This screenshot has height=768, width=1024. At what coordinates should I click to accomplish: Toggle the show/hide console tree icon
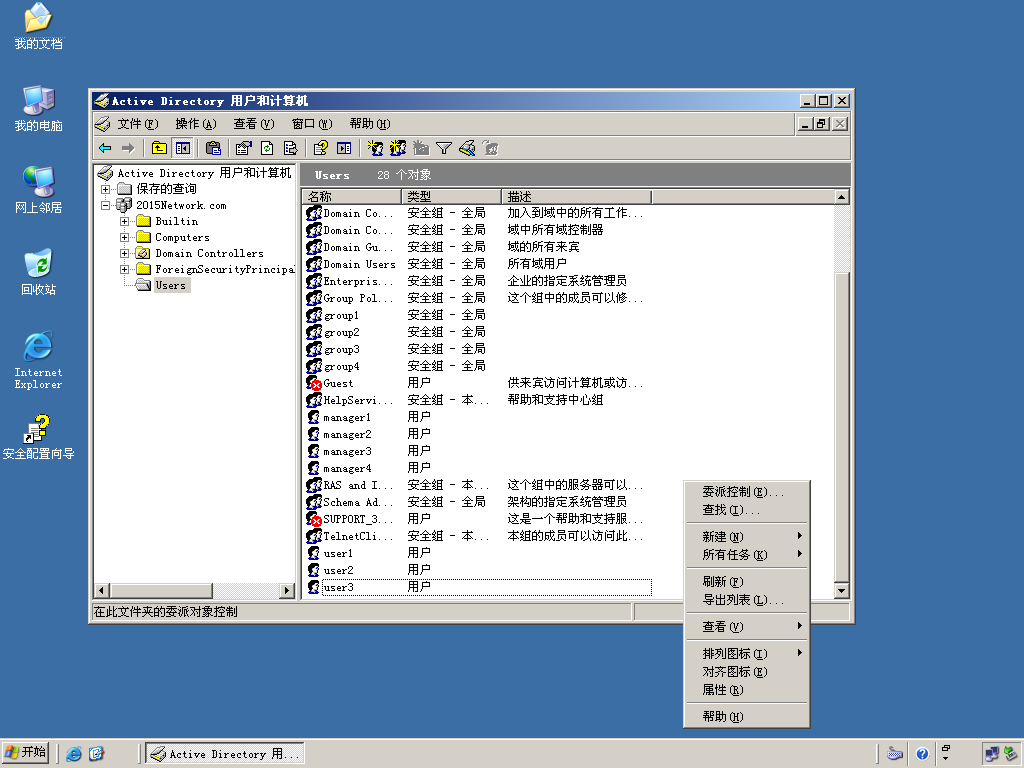coord(183,148)
